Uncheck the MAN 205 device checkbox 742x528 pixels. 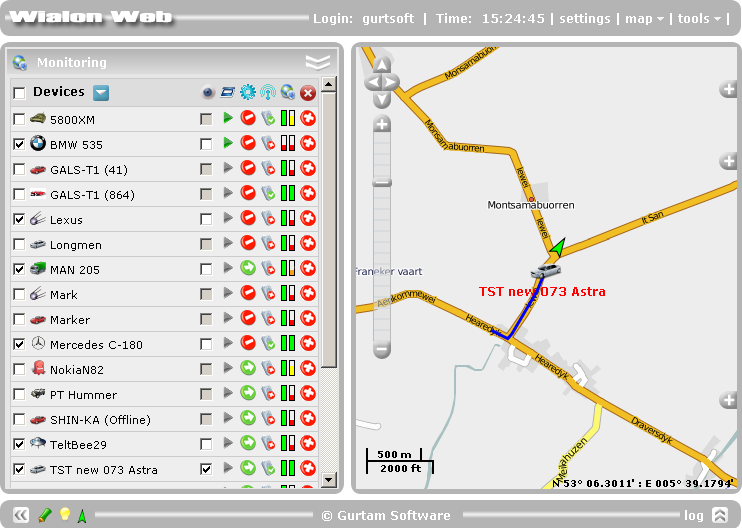click(19, 269)
